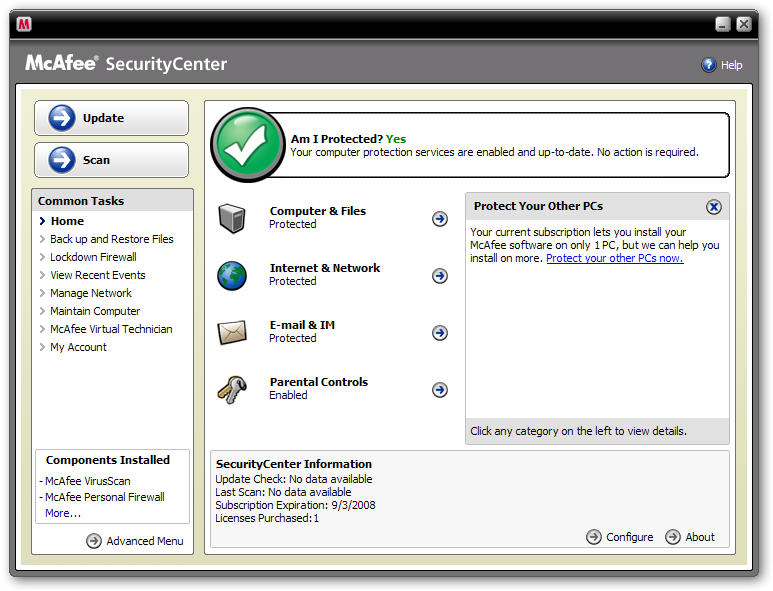Expand the Internet & Network details arrow
This screenshot has width=773, height=591.
440,276
